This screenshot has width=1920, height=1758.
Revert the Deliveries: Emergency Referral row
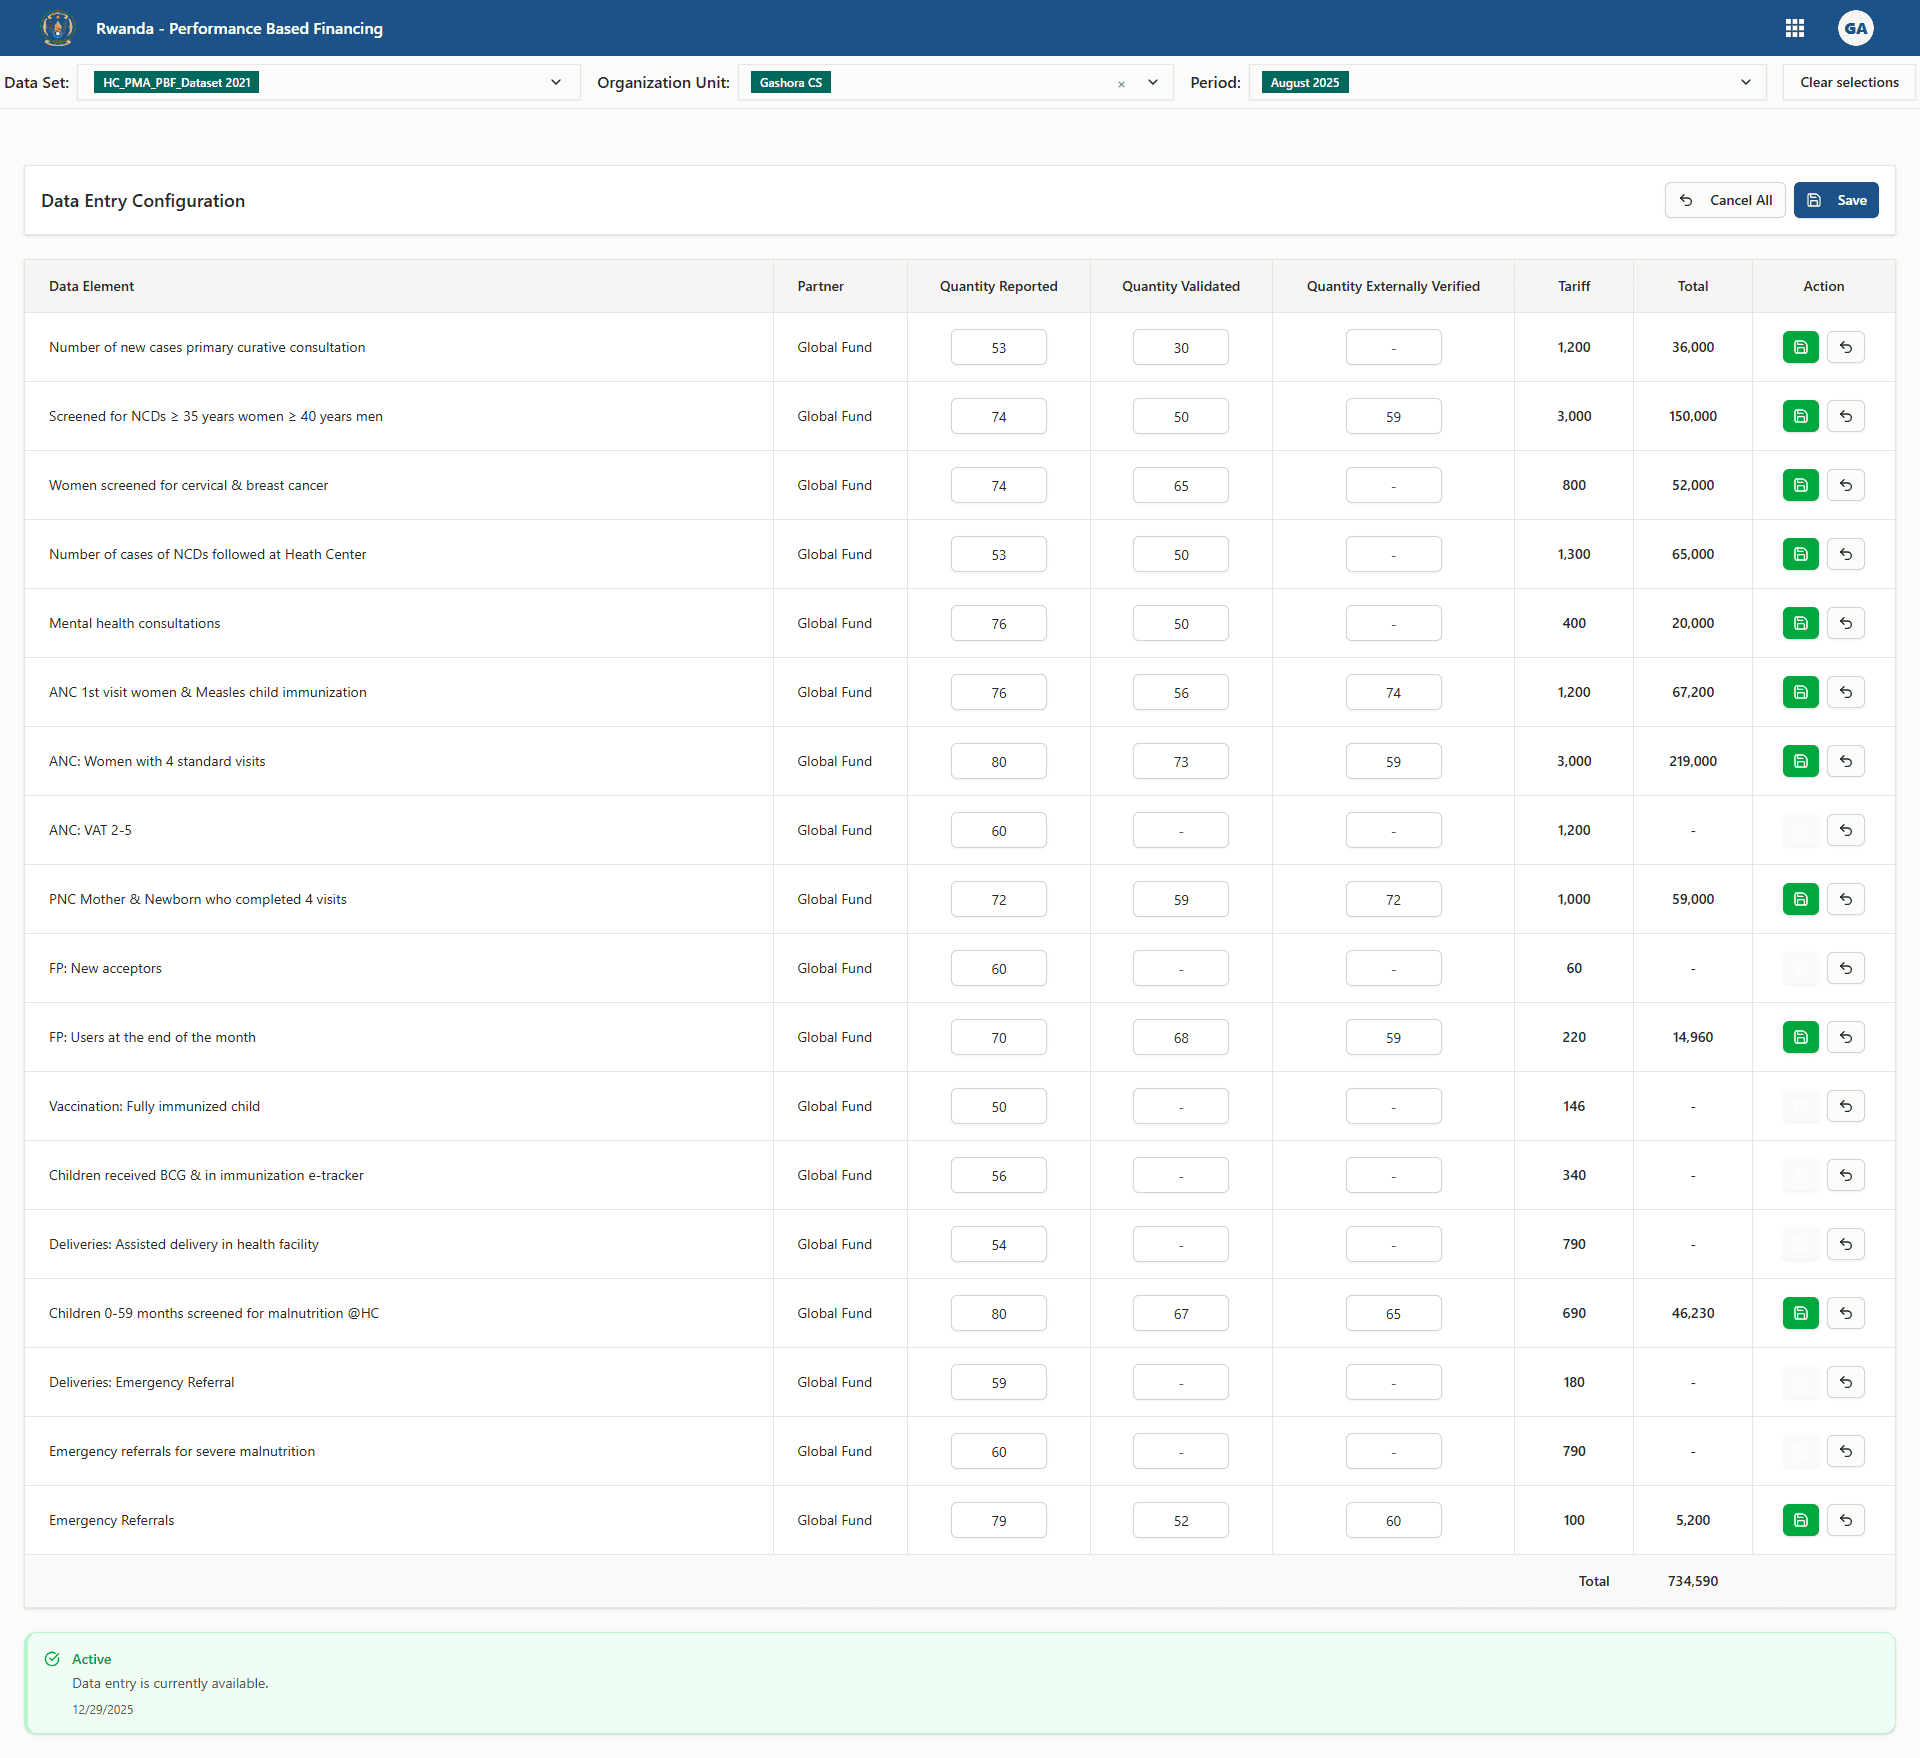click(1846, 1382)
